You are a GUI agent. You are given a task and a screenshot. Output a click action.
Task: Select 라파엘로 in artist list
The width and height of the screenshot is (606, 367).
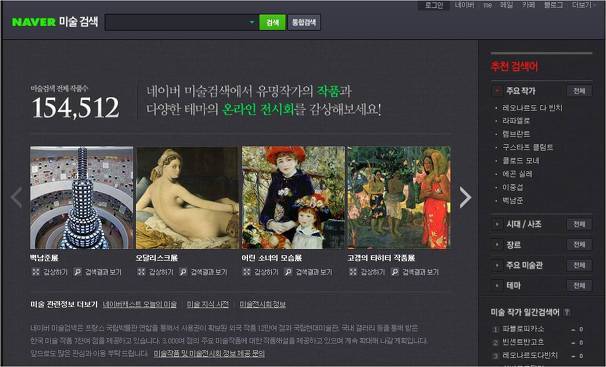(516, 121)
